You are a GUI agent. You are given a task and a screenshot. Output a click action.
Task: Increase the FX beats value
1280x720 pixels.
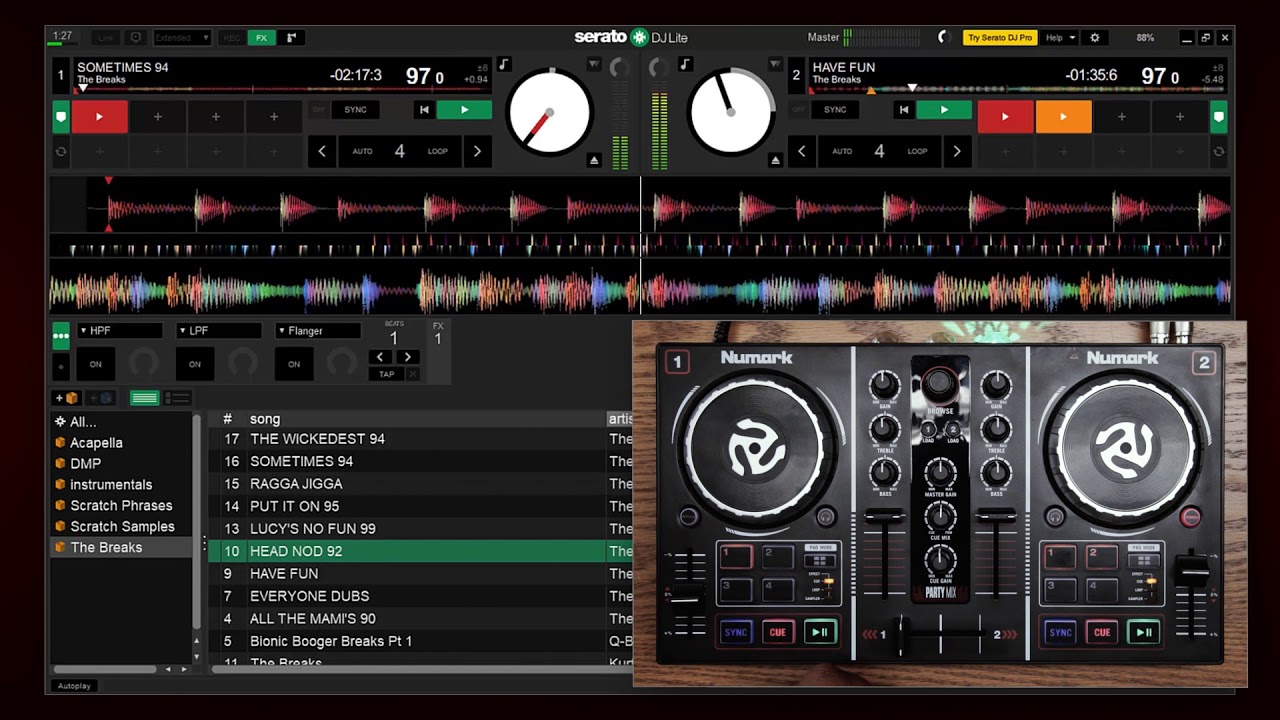(407, 357)
